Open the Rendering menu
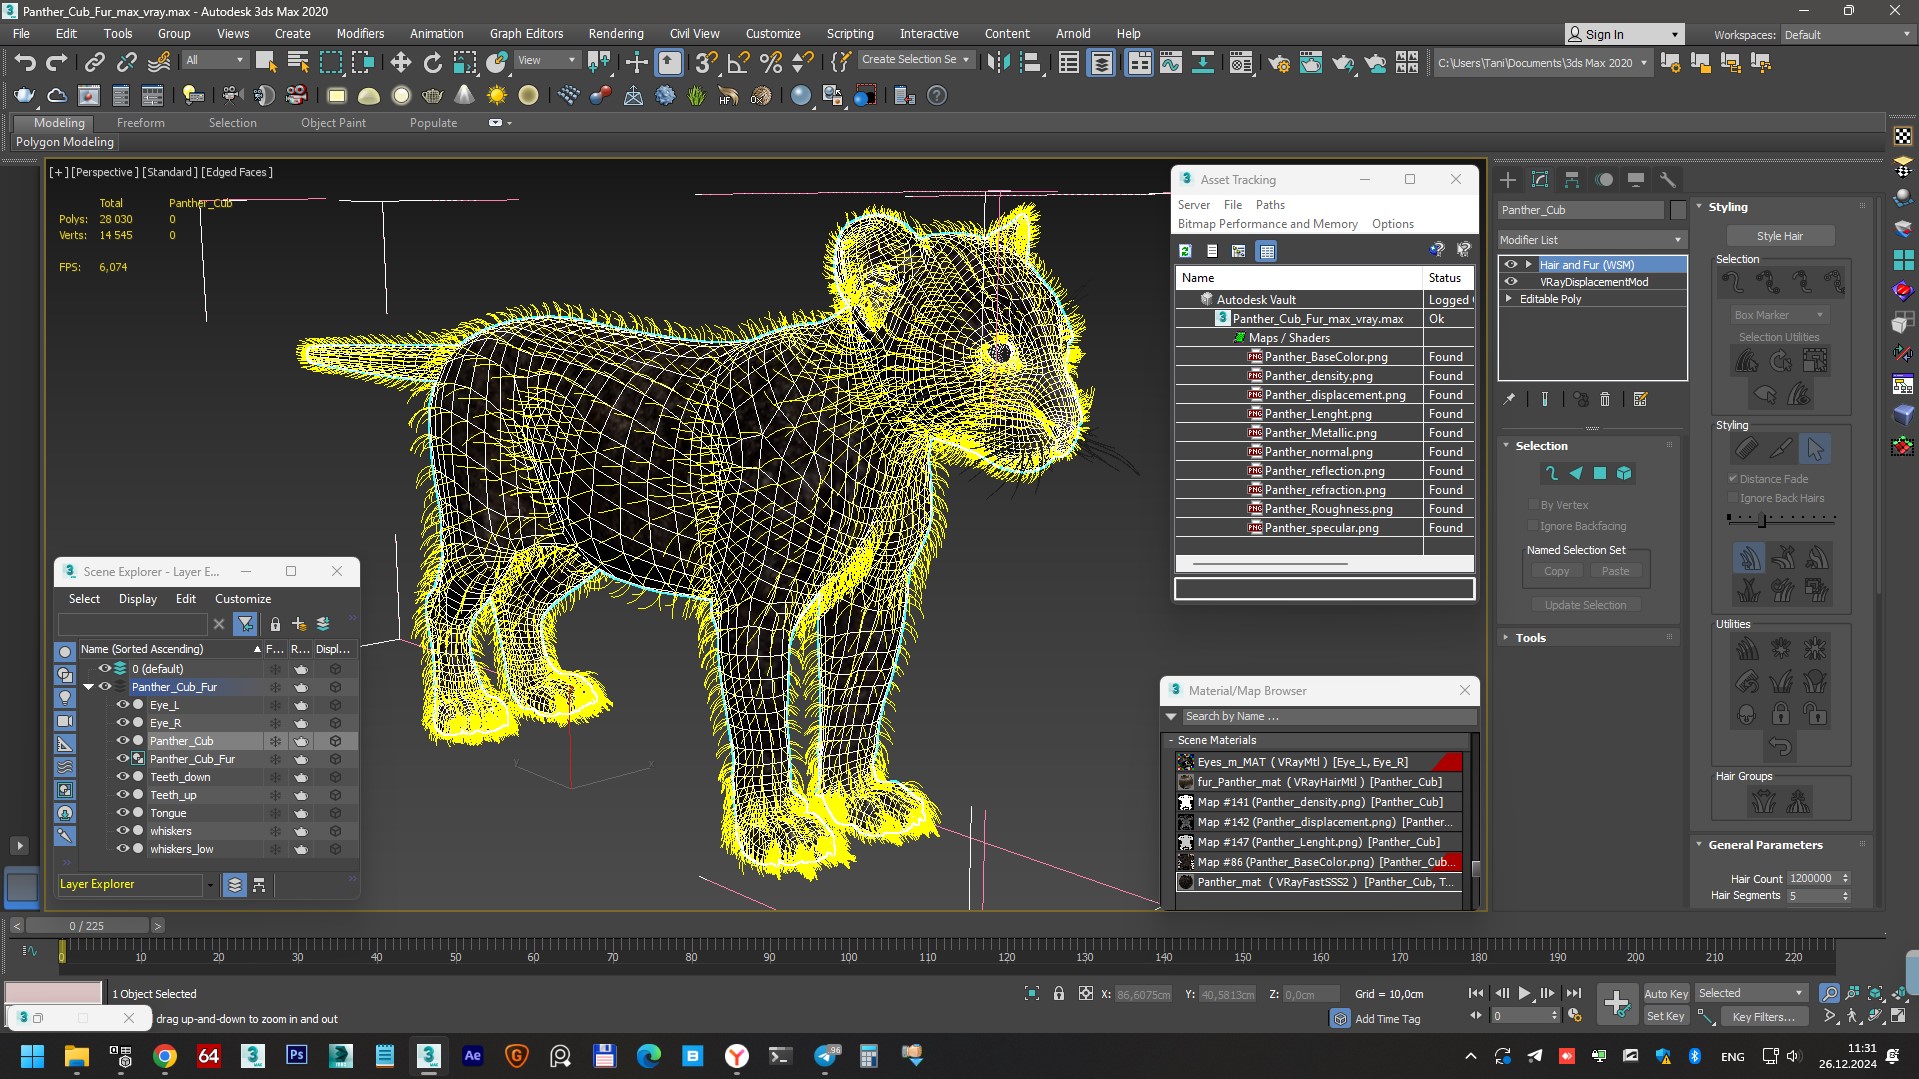This screenshot has height=1079, width=1919. (615, 34)
